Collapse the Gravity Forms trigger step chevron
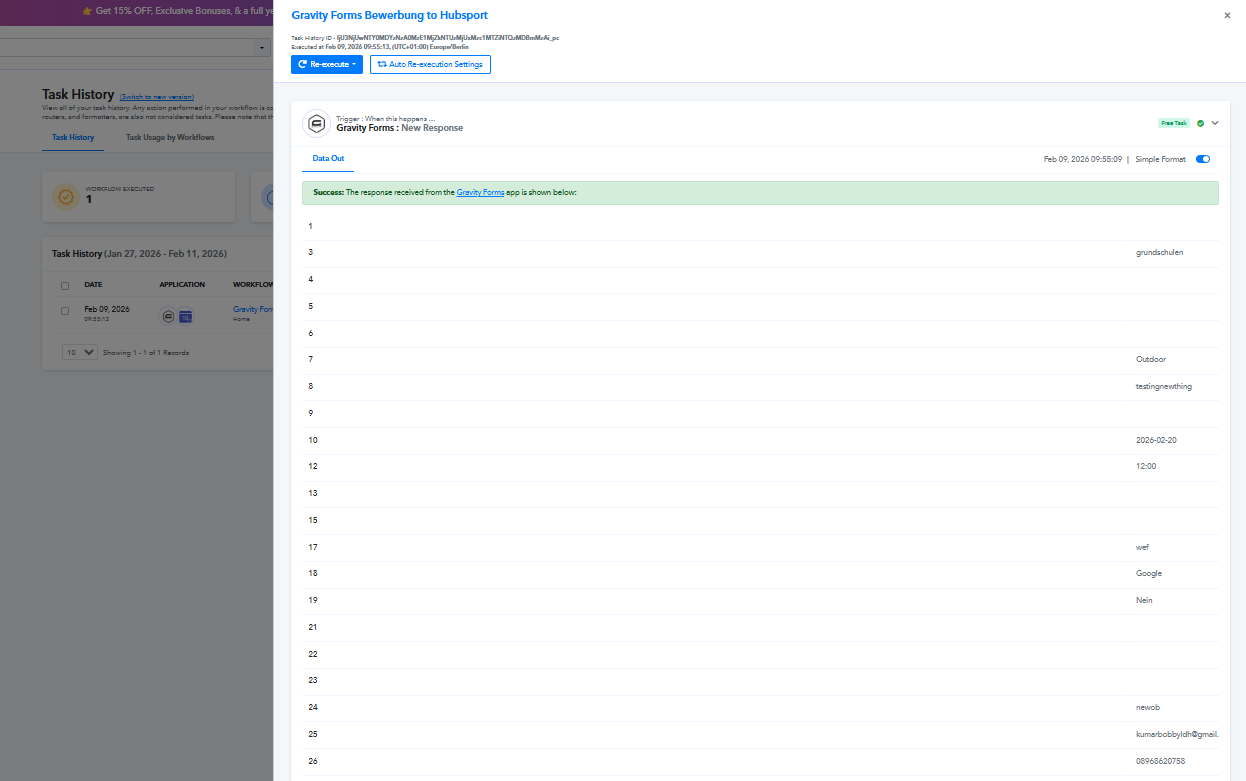This screenshot has width=1246, height=781. pyautogui.click(x=1215, y=123)
